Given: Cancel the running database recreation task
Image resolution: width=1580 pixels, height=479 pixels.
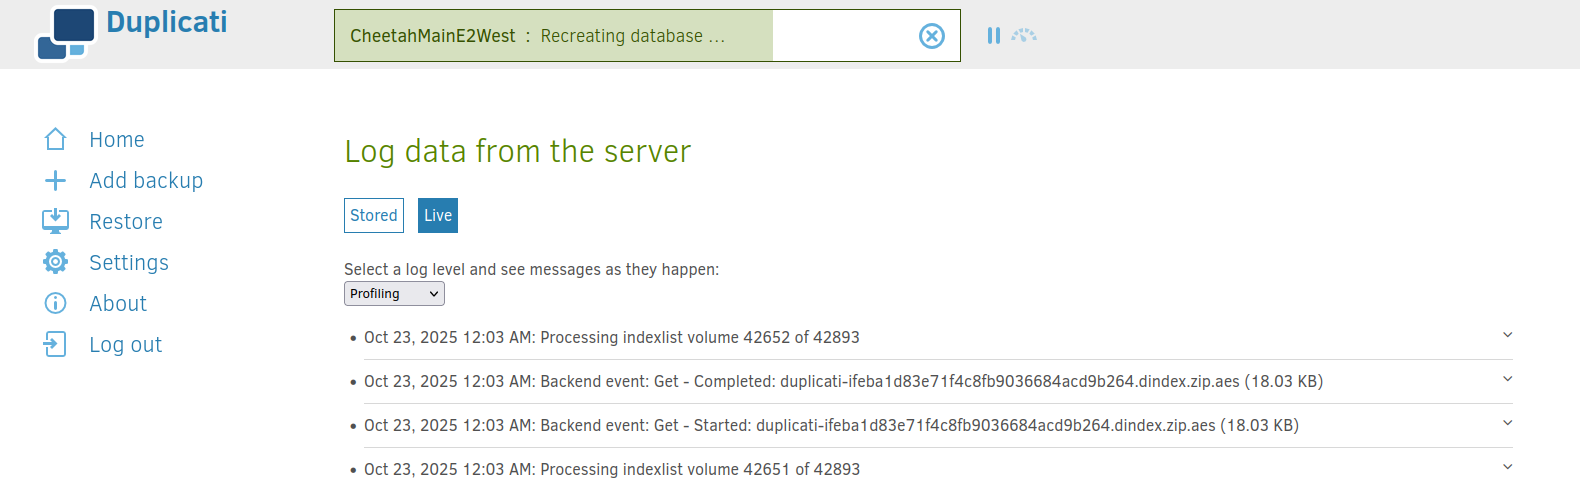Looking at the screenshot, I should coord(931,36).
